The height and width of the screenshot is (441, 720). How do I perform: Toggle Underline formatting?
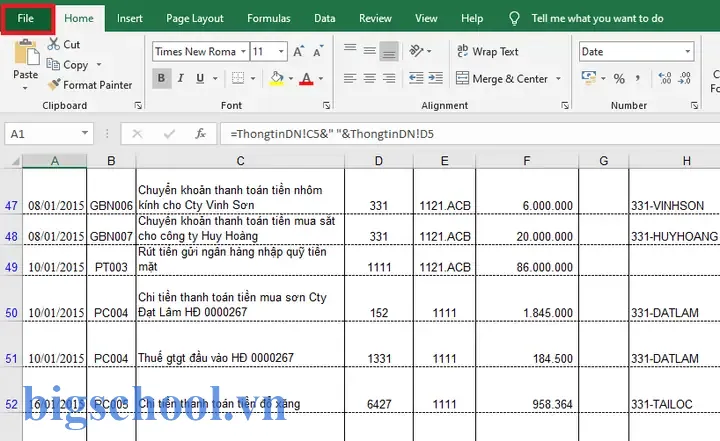pyautogui.click(x=200, y=78)
